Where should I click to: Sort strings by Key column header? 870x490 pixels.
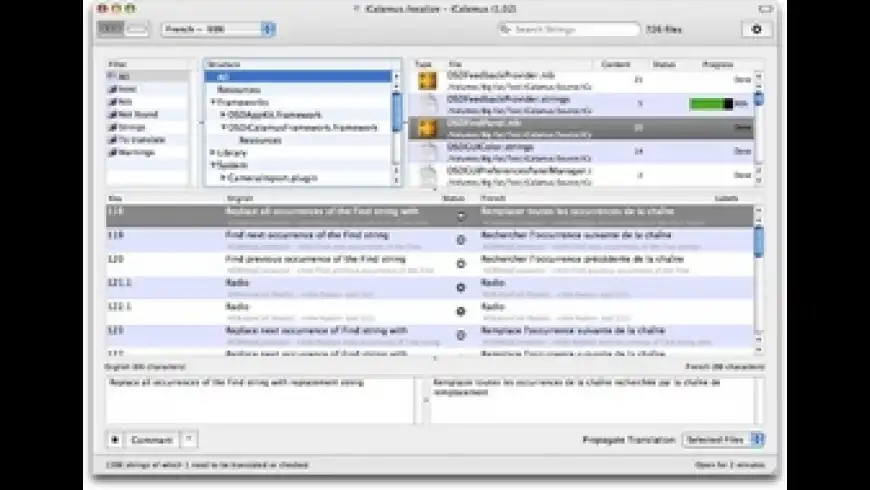tap(115, 198)
